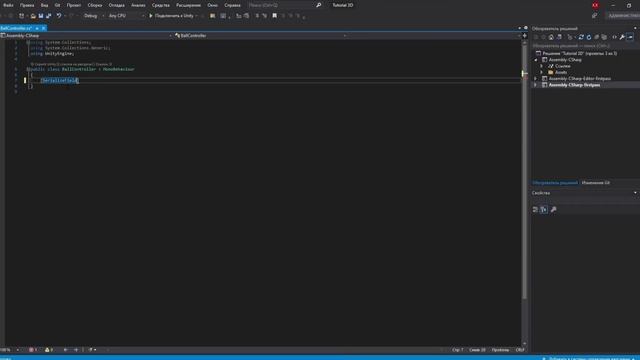This screenshot has height=360, width=640.
Task: Expand the Assembly-CSharp-firstpass project
Action: pyautogui.click(x=536, y=85)
